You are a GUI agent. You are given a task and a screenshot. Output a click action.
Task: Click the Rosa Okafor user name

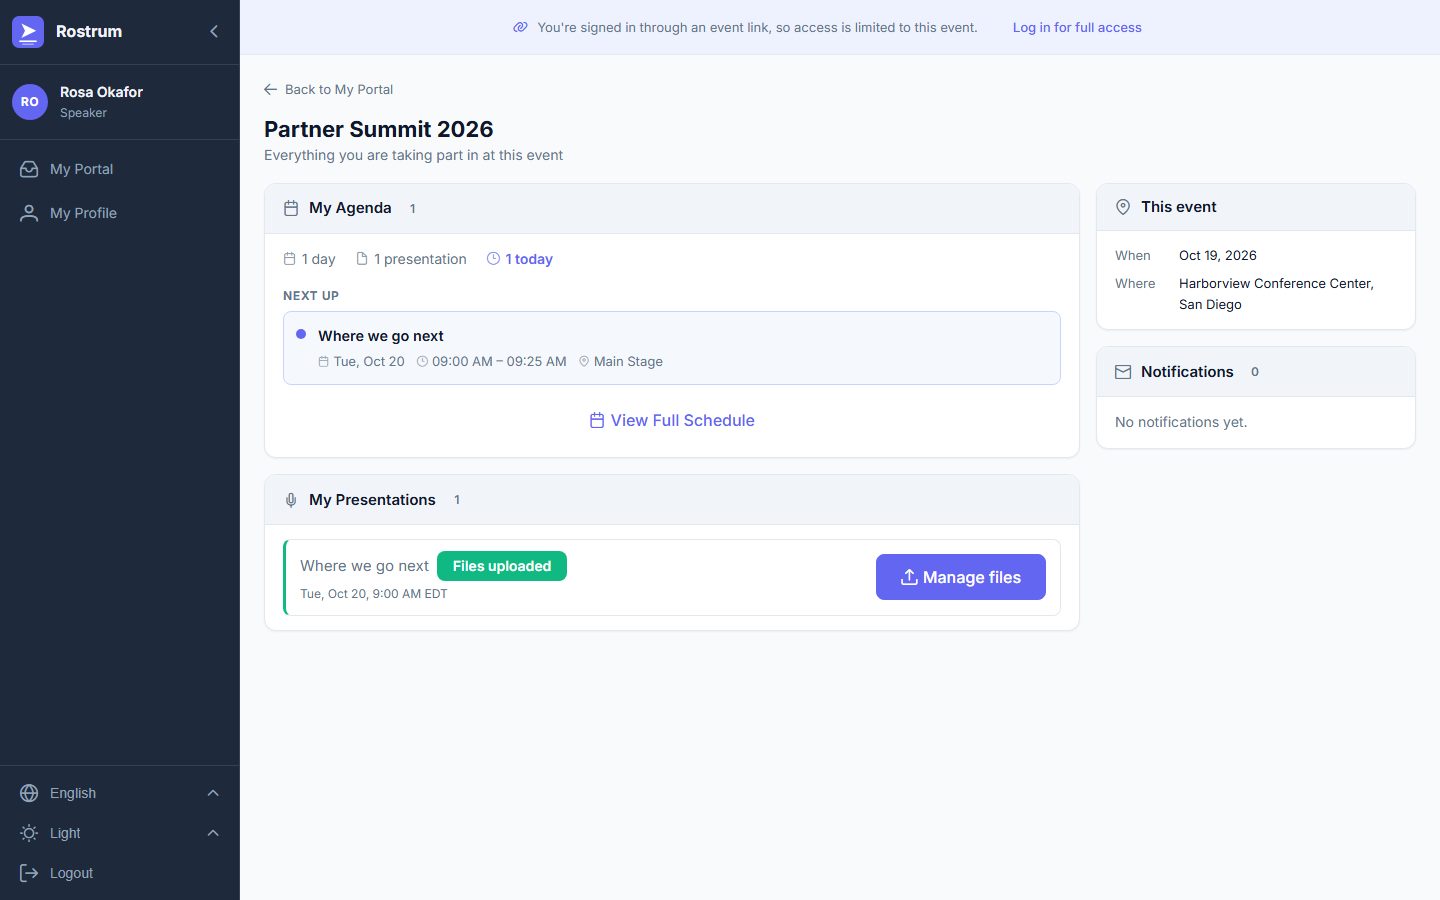(101, 92)
